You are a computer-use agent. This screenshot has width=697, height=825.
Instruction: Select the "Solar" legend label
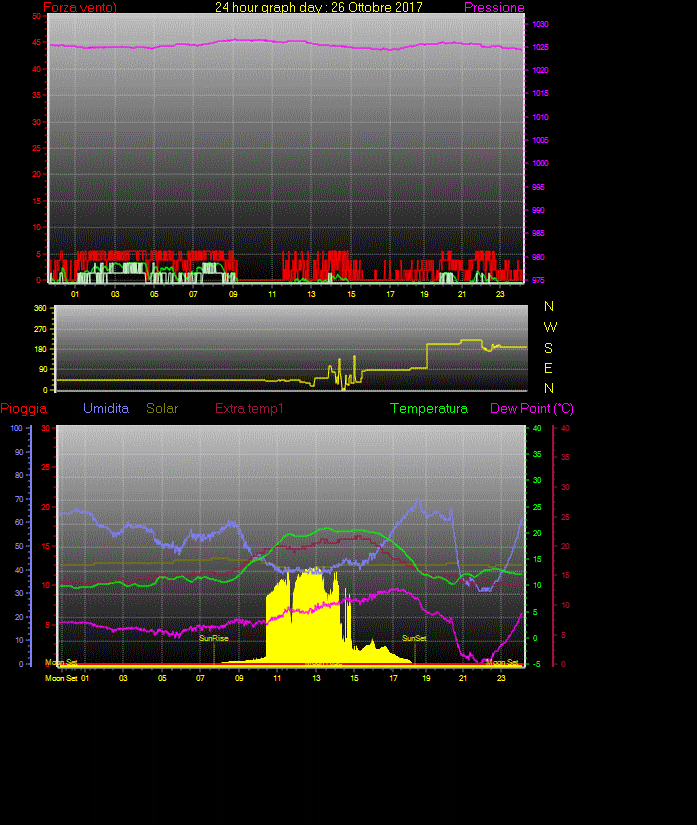163,409
